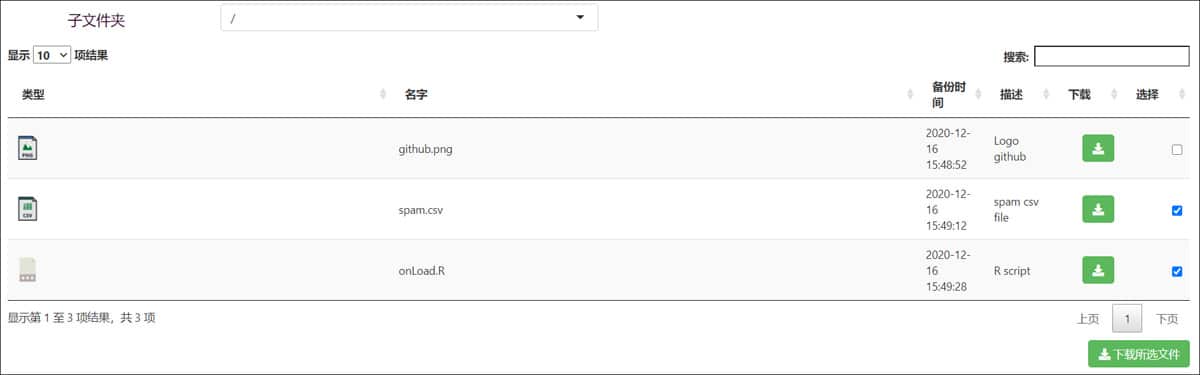Image resolution: width=1200 pixels, height=375 pixels.
Task: Click the 搜索 search input field
Action: point(1111,57)
